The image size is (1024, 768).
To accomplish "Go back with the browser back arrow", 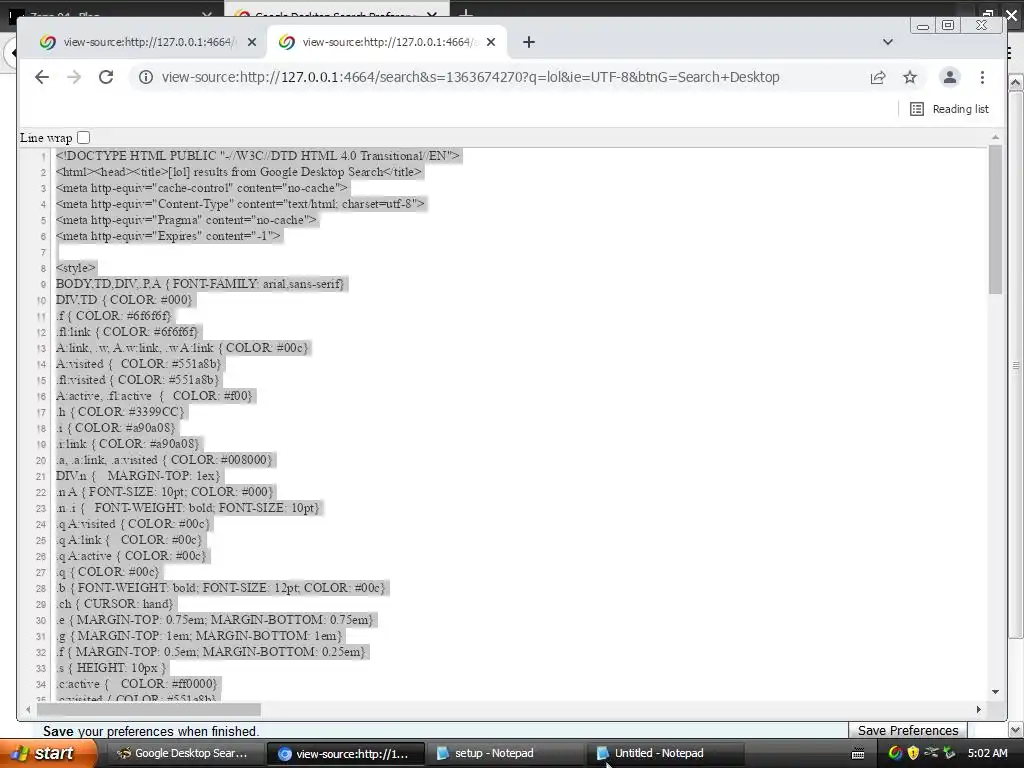I will tap(42, 77).
